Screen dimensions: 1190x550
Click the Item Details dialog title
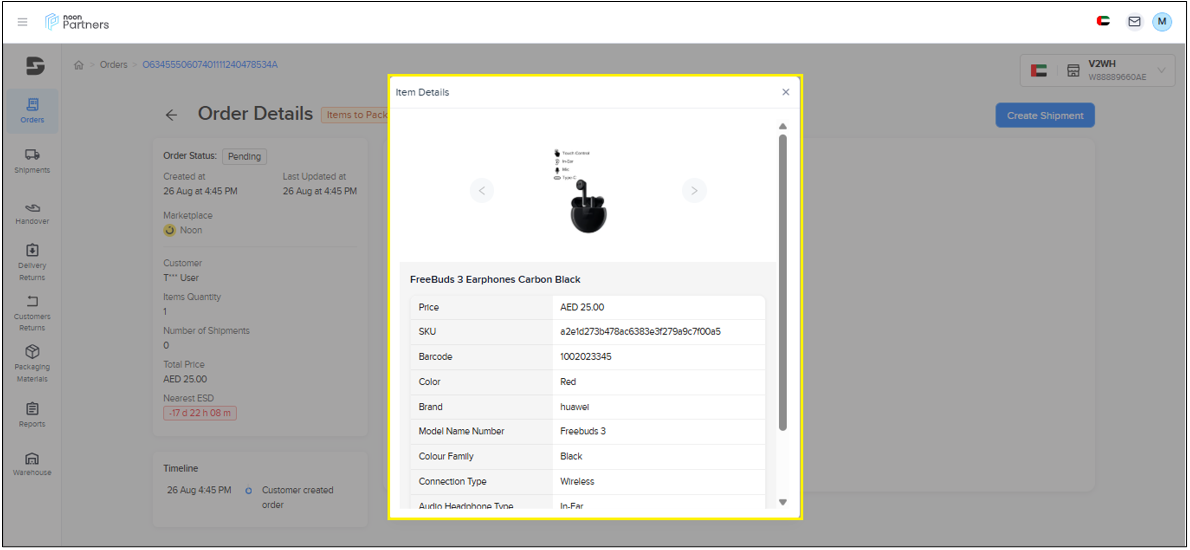click(x=423, y=92)
